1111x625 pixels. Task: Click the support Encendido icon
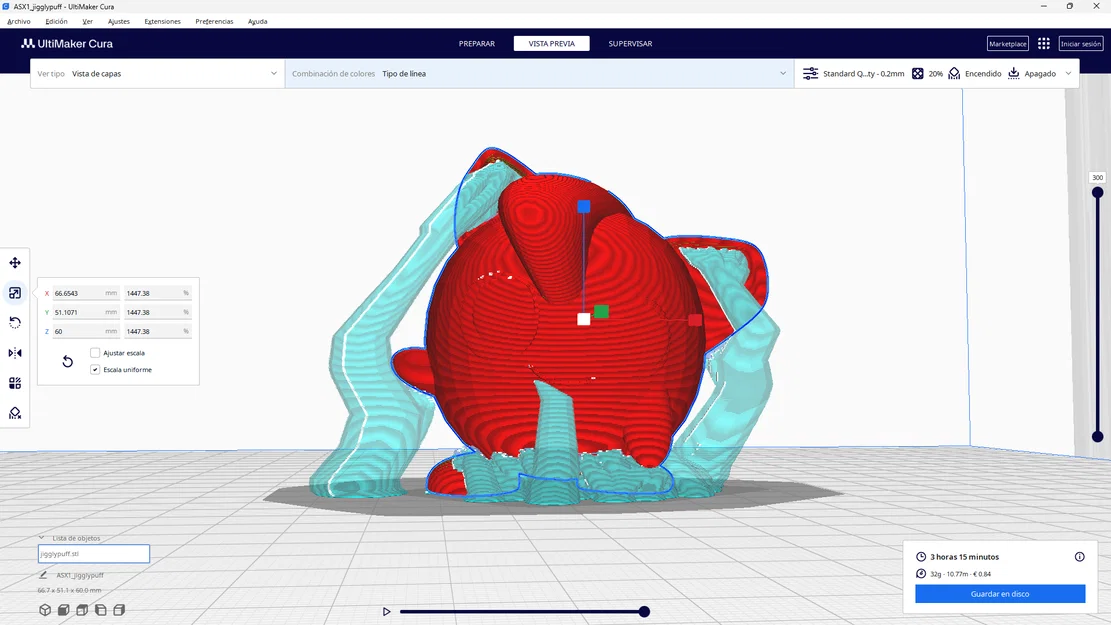[954, 74]
